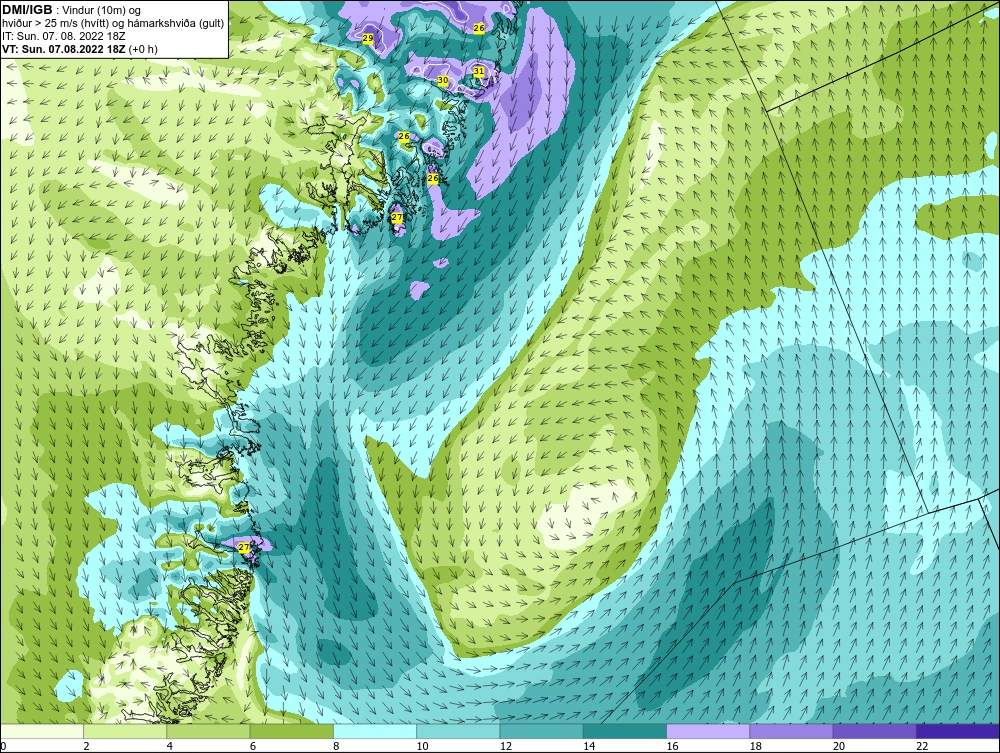
Task: Click the legend number 4
Action: tap(170, 747)
